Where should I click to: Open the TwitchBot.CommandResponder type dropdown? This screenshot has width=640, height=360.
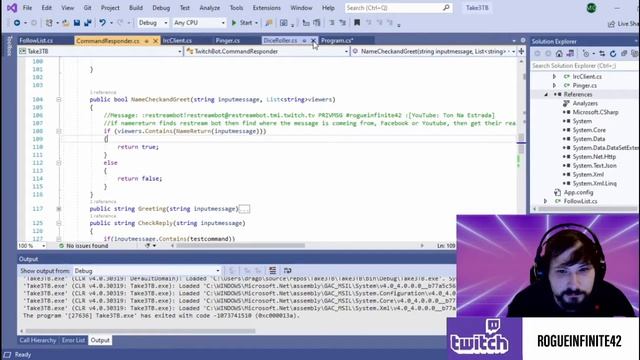(x=267, y=51)
